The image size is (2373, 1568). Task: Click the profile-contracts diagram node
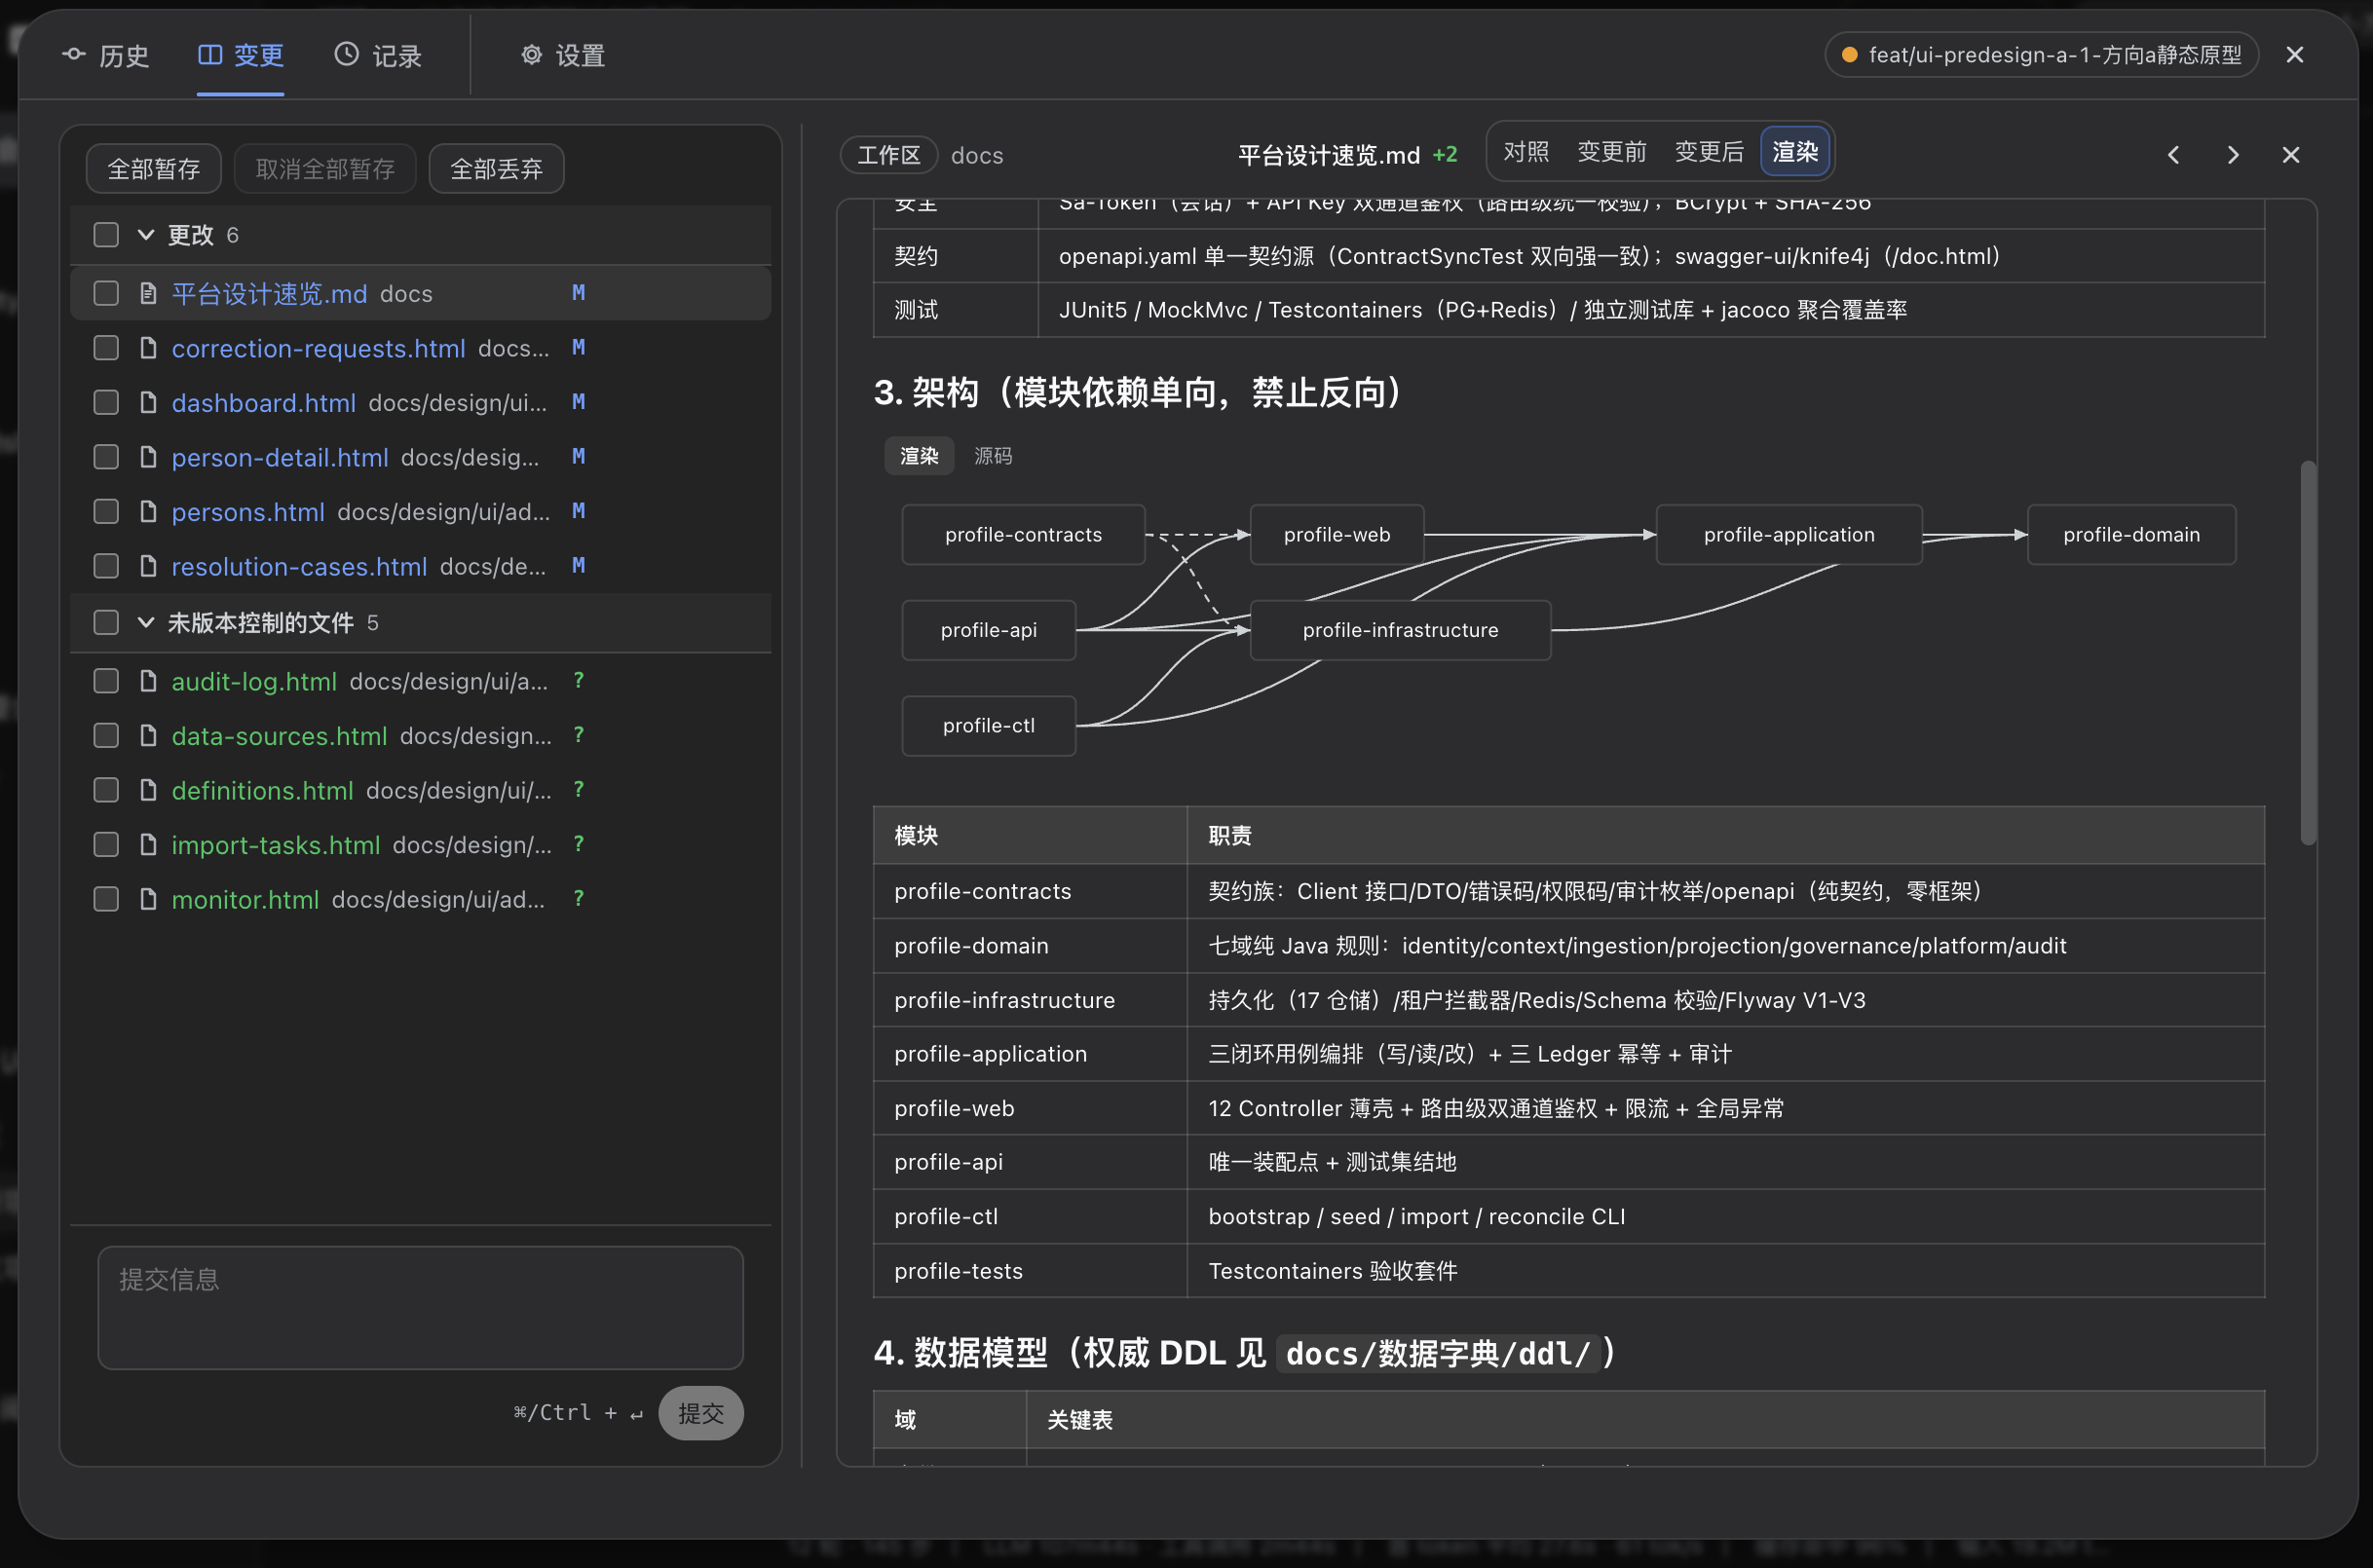click(1023, 535)
